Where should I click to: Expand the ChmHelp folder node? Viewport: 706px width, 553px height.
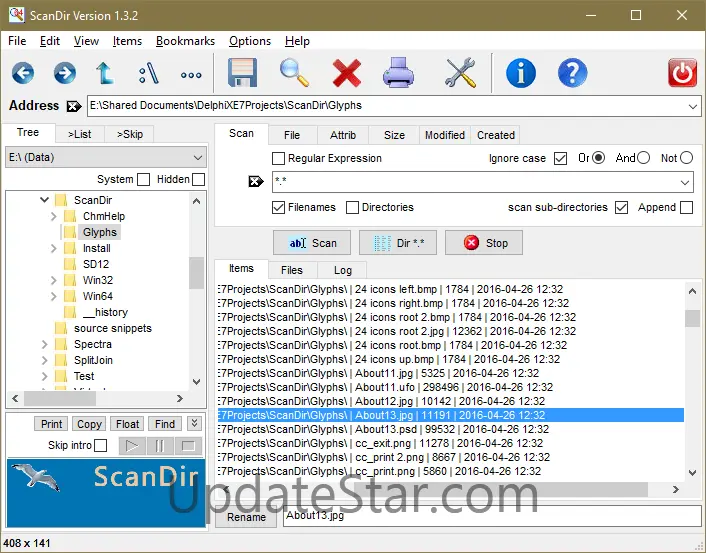(x=53, y=217)
